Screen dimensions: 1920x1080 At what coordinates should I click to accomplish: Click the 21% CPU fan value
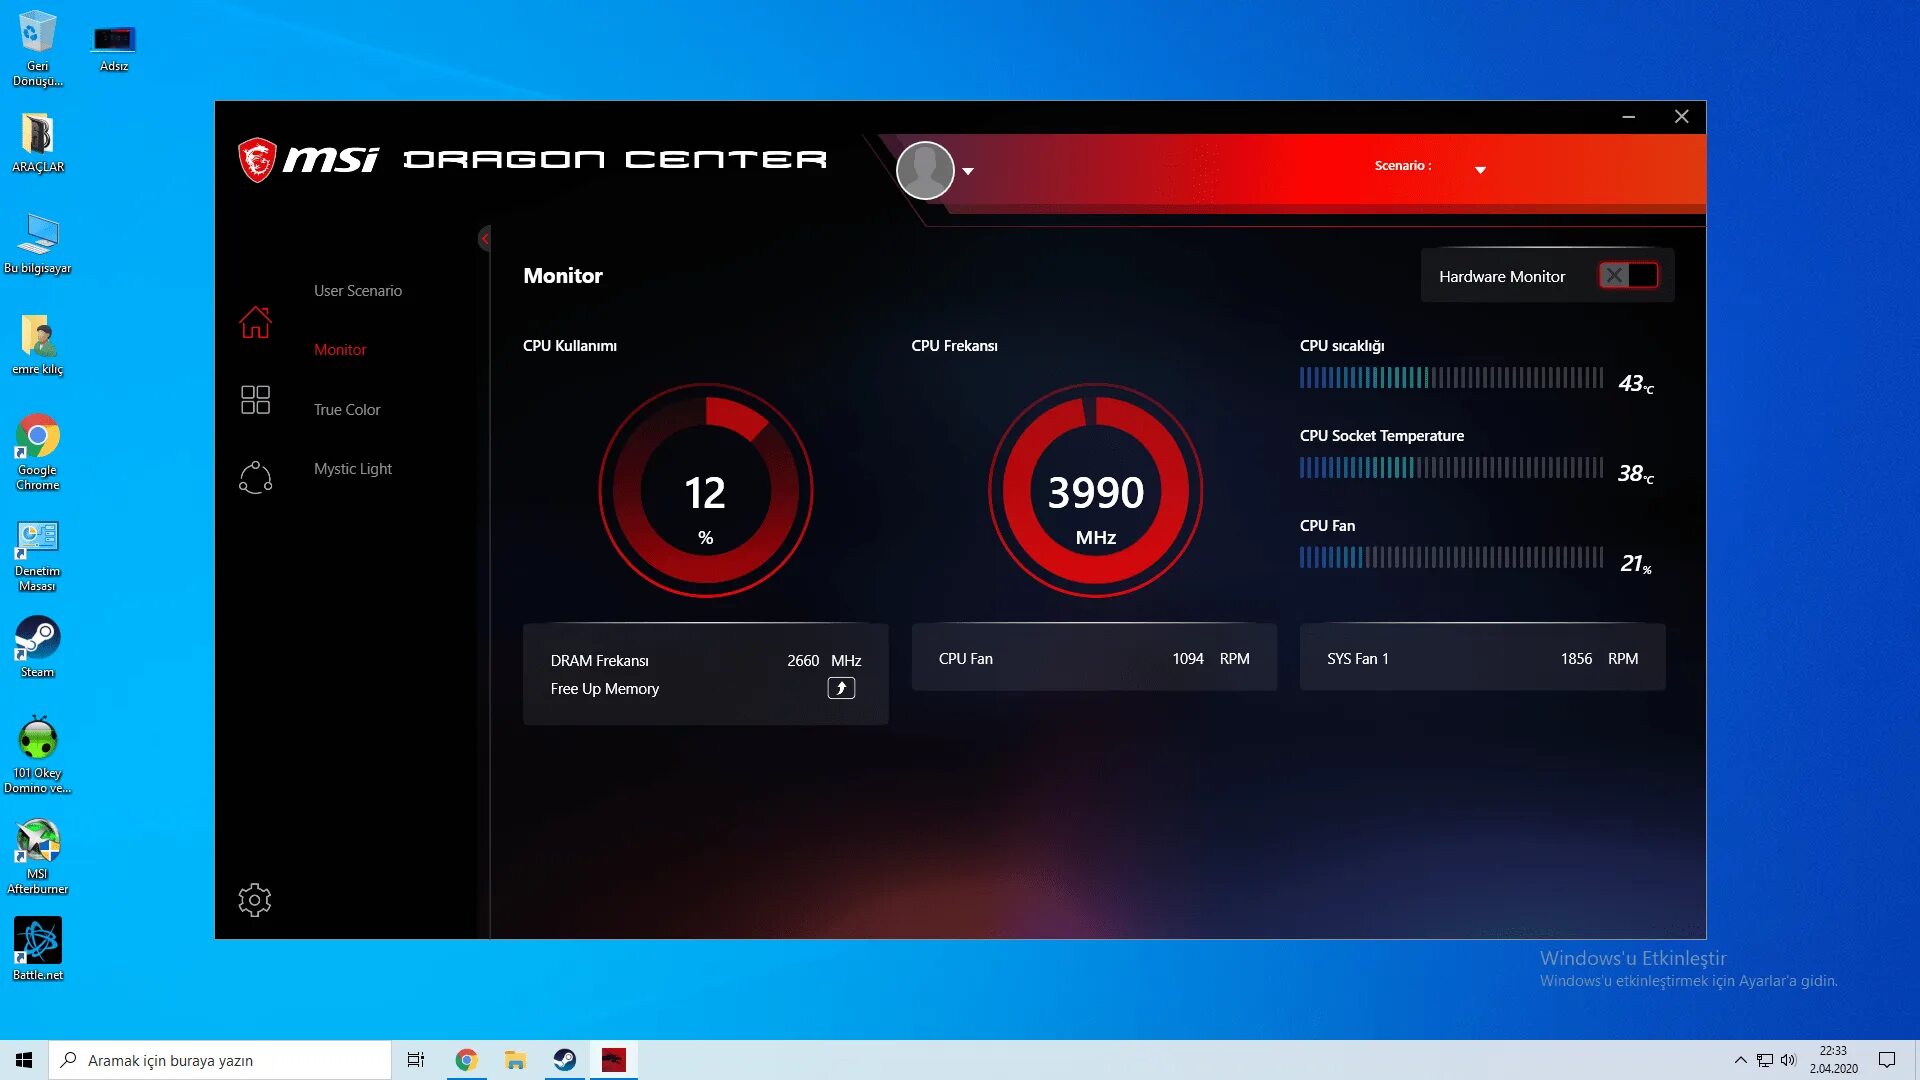[1636, 564]
